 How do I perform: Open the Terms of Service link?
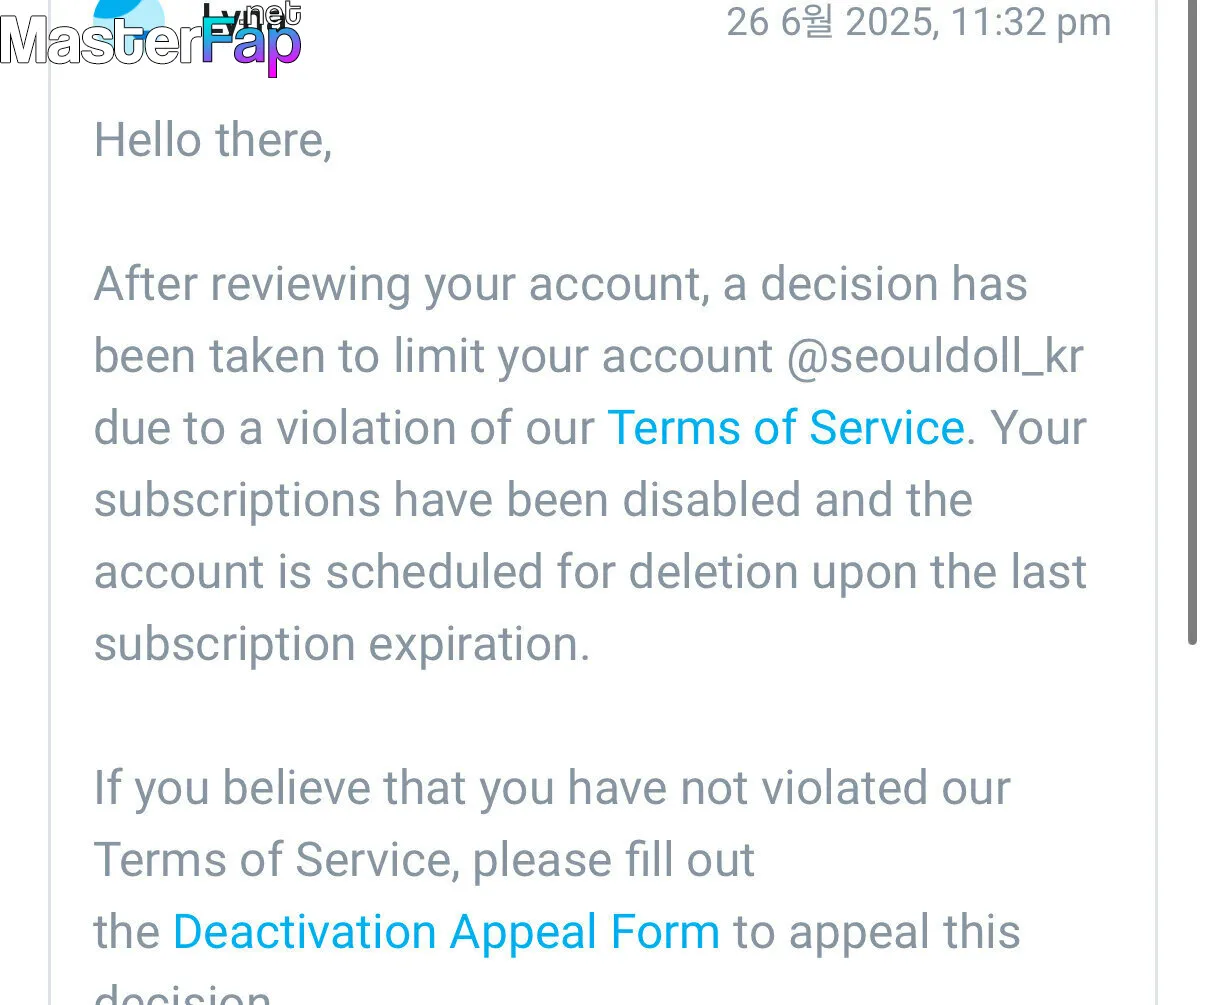pos(786,428)
